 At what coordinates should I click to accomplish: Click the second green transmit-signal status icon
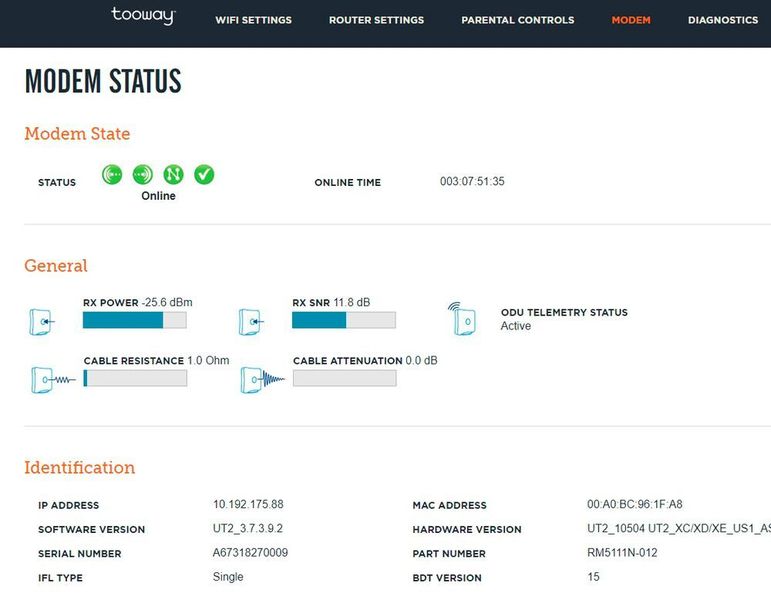(x=143, y=175)
